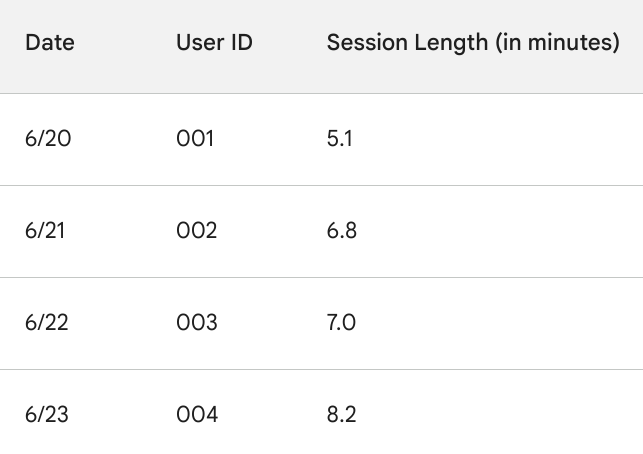Viewport: 643px width, 454px height.
Task: Select the 6.8 session length value
Action: [x=341, y=231]
